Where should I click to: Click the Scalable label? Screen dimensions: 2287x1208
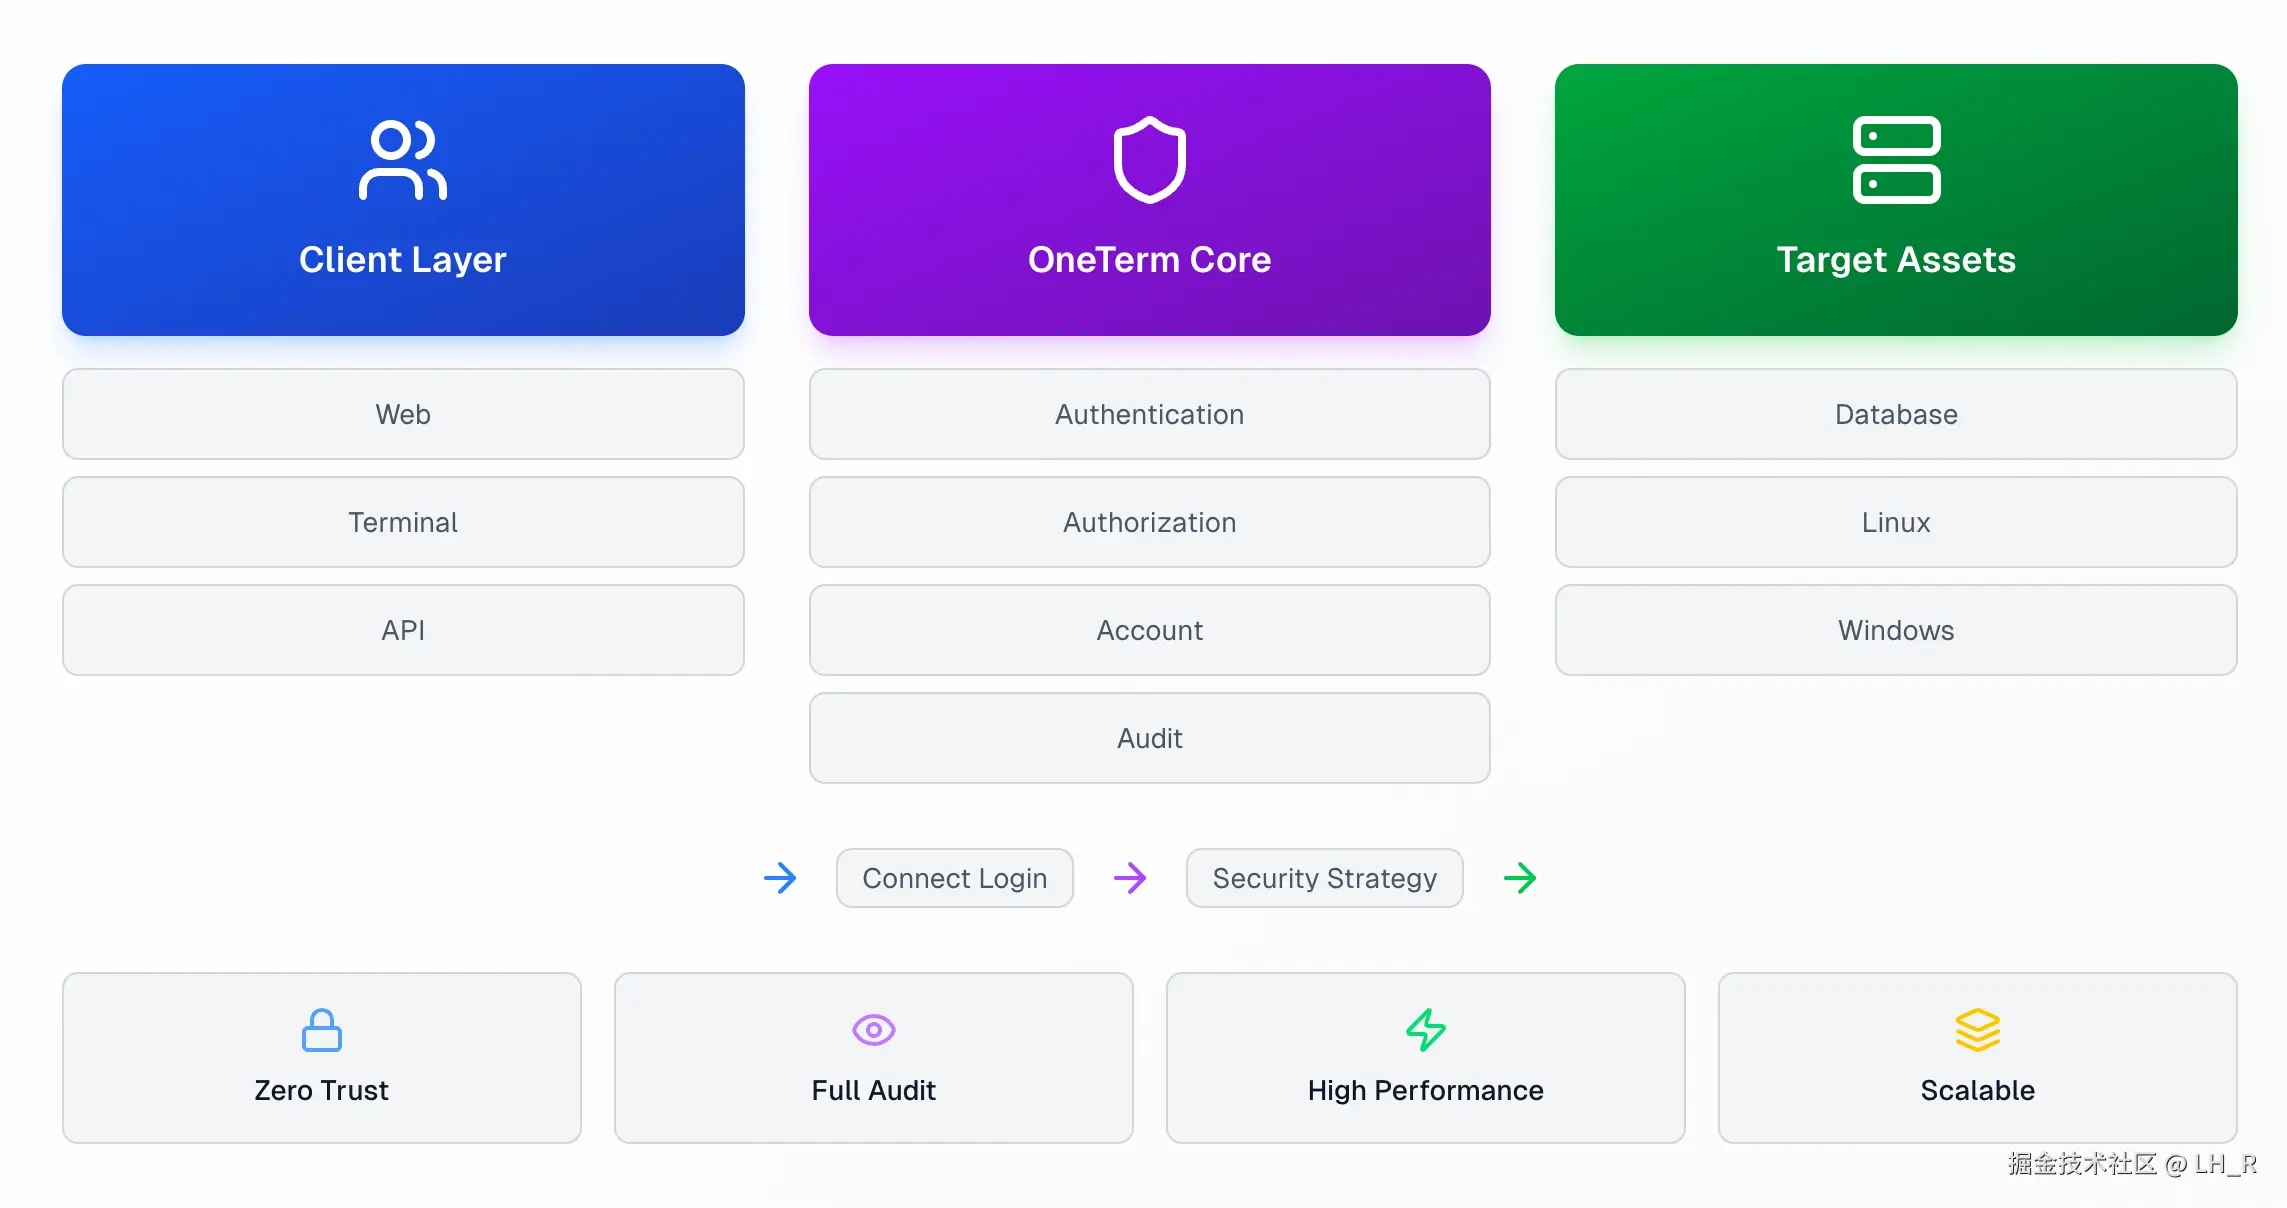[x=1978, y=1090]
